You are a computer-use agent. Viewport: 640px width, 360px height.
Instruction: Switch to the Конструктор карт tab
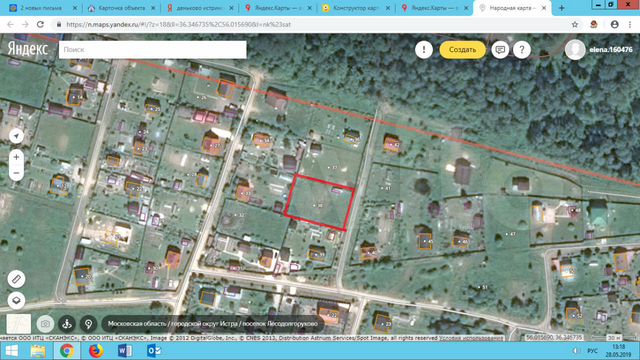click(356, 8)
